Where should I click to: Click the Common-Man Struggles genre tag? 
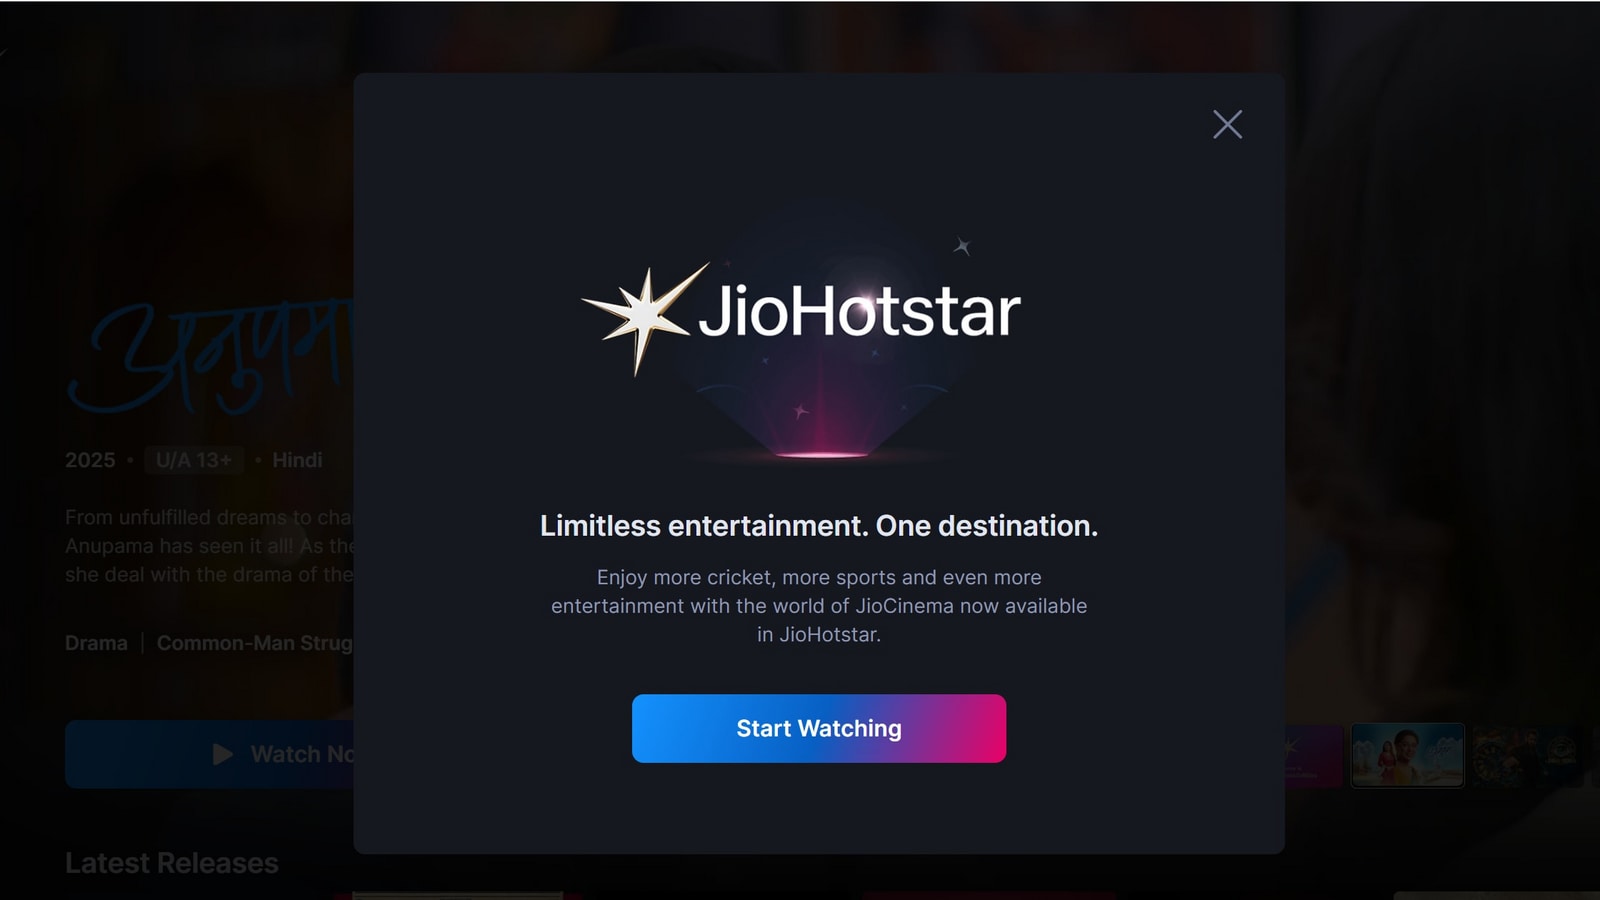[x=255, y=643]
